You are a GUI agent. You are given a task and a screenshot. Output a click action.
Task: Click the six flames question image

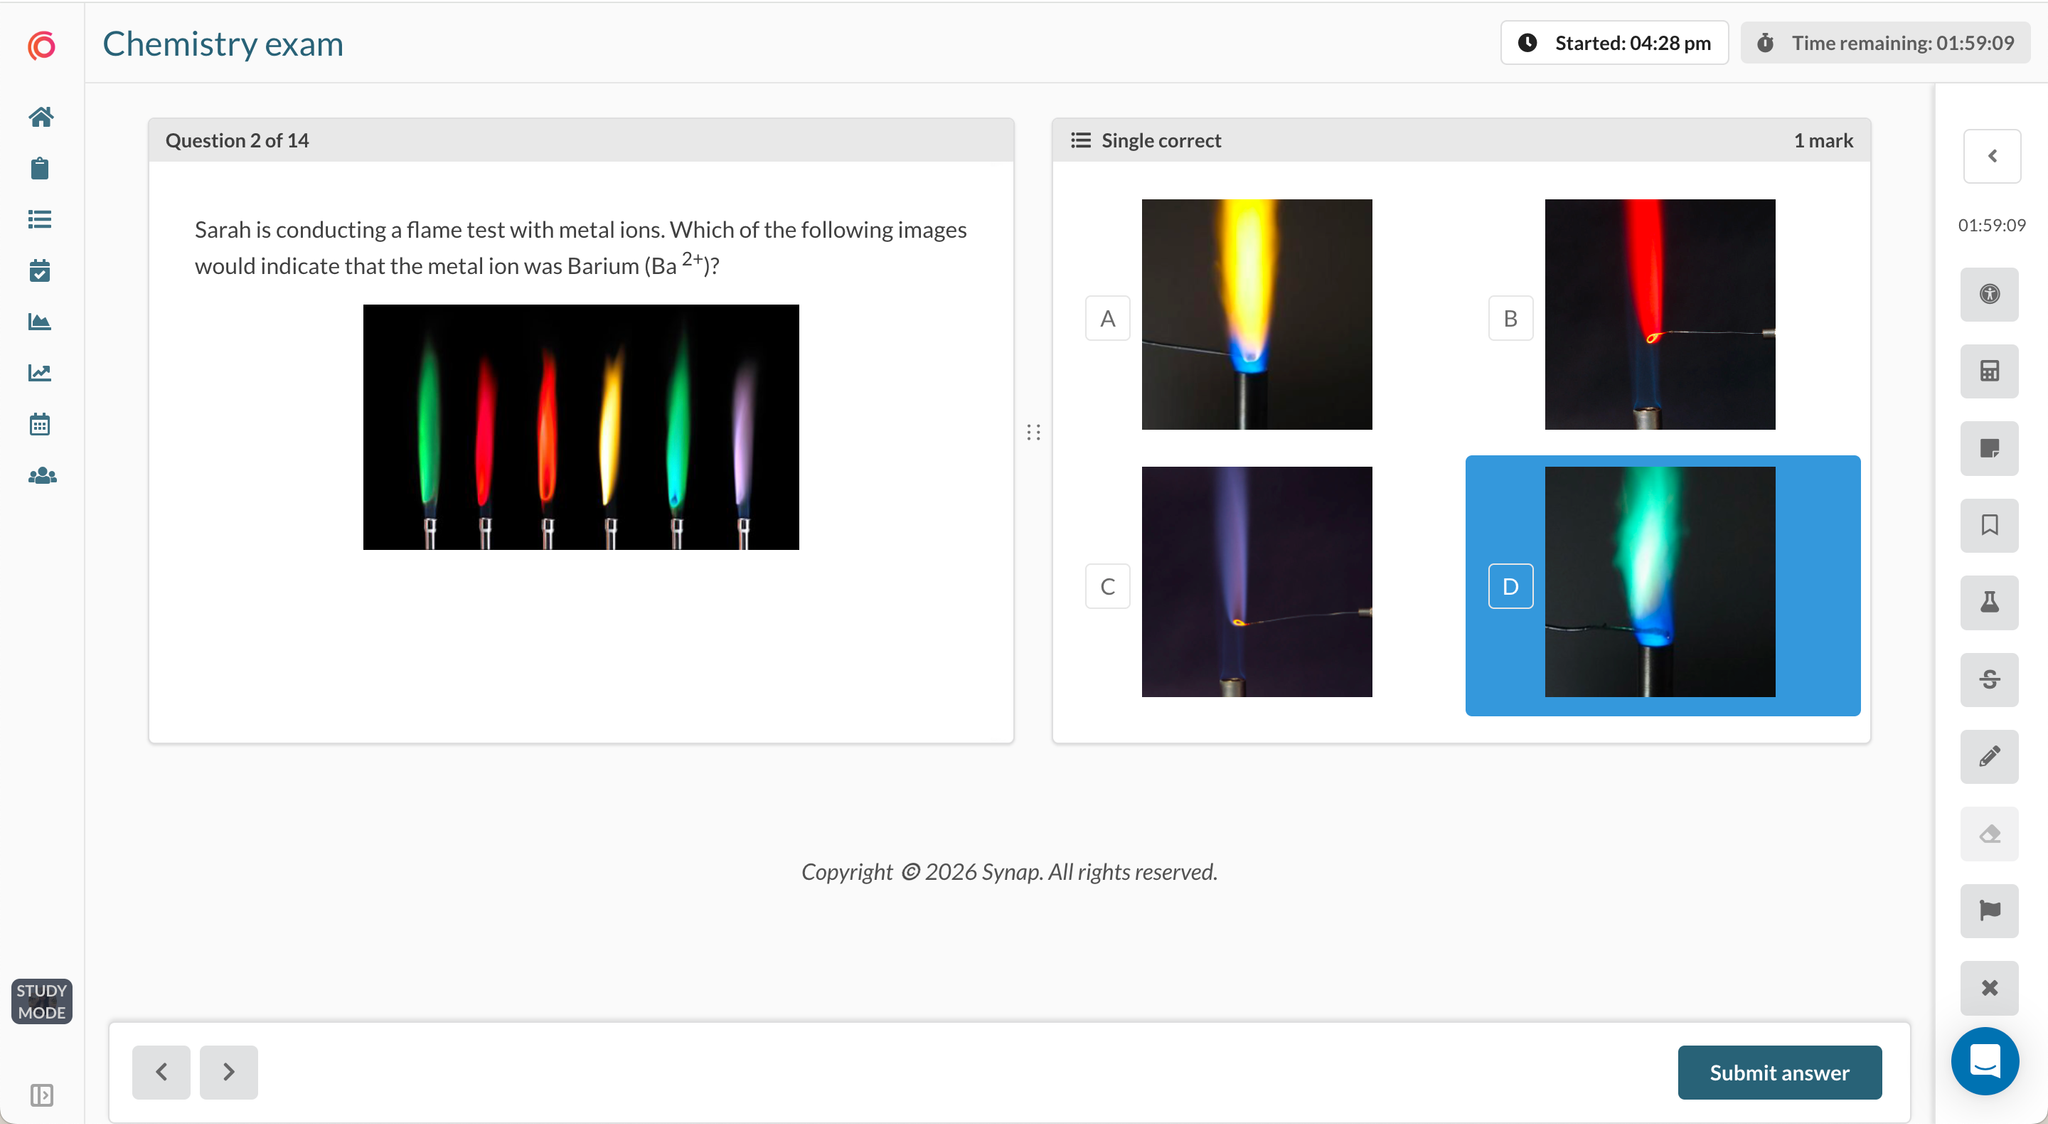coord(581,427)
